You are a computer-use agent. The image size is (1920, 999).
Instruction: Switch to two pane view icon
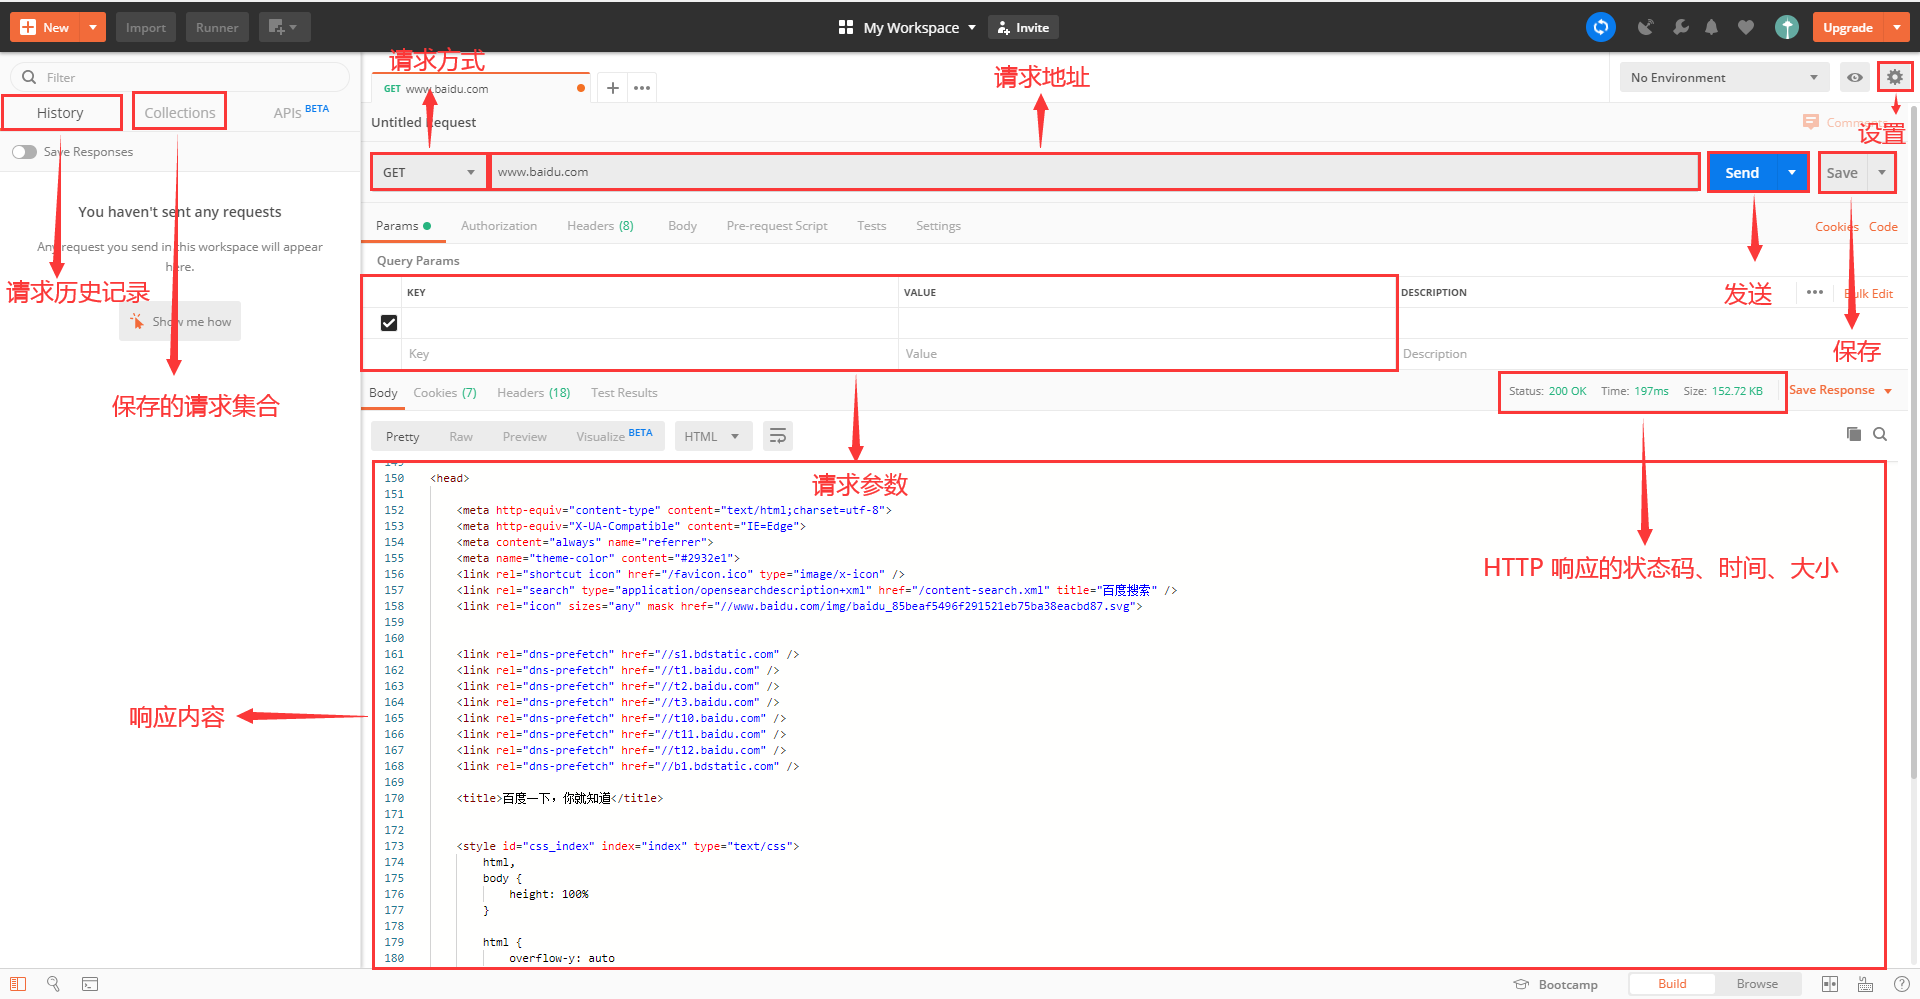pyautogui.click(x=1830, y=984)
